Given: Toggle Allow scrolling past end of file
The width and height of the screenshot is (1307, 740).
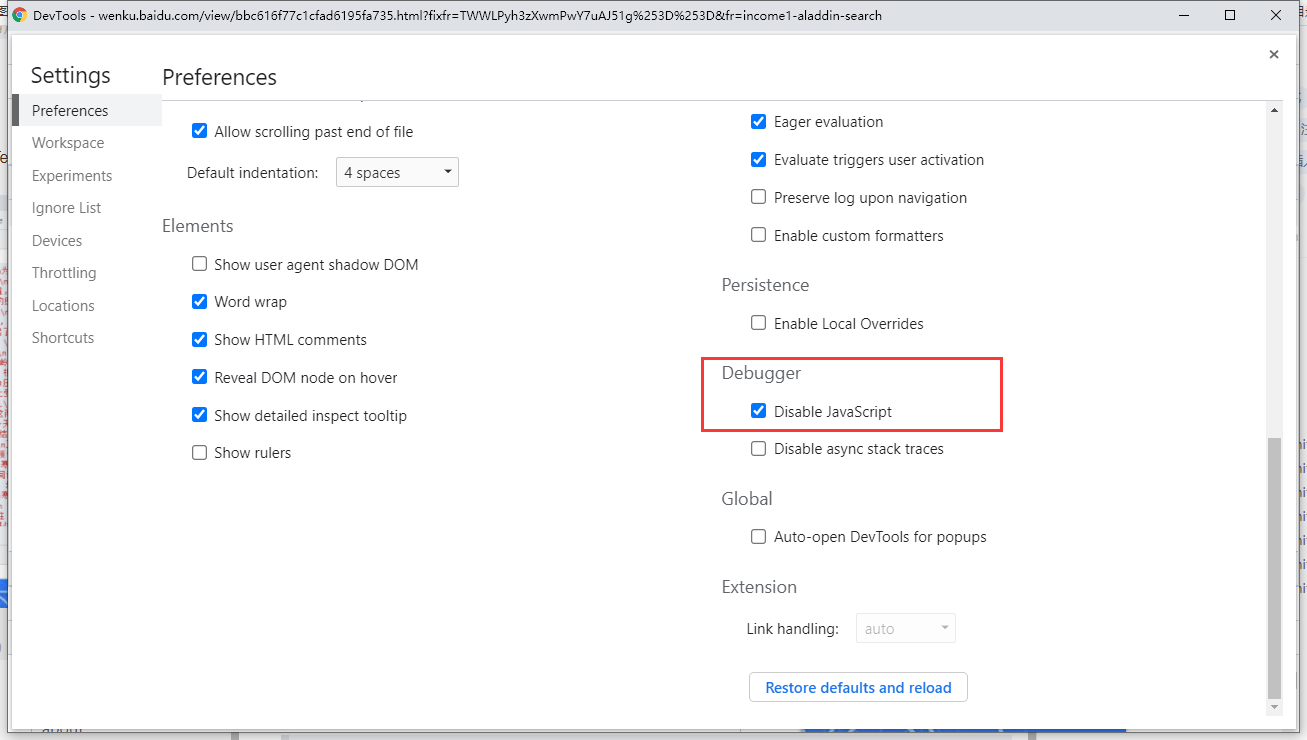Looking at the screenshot, I should tap(199, 131).
